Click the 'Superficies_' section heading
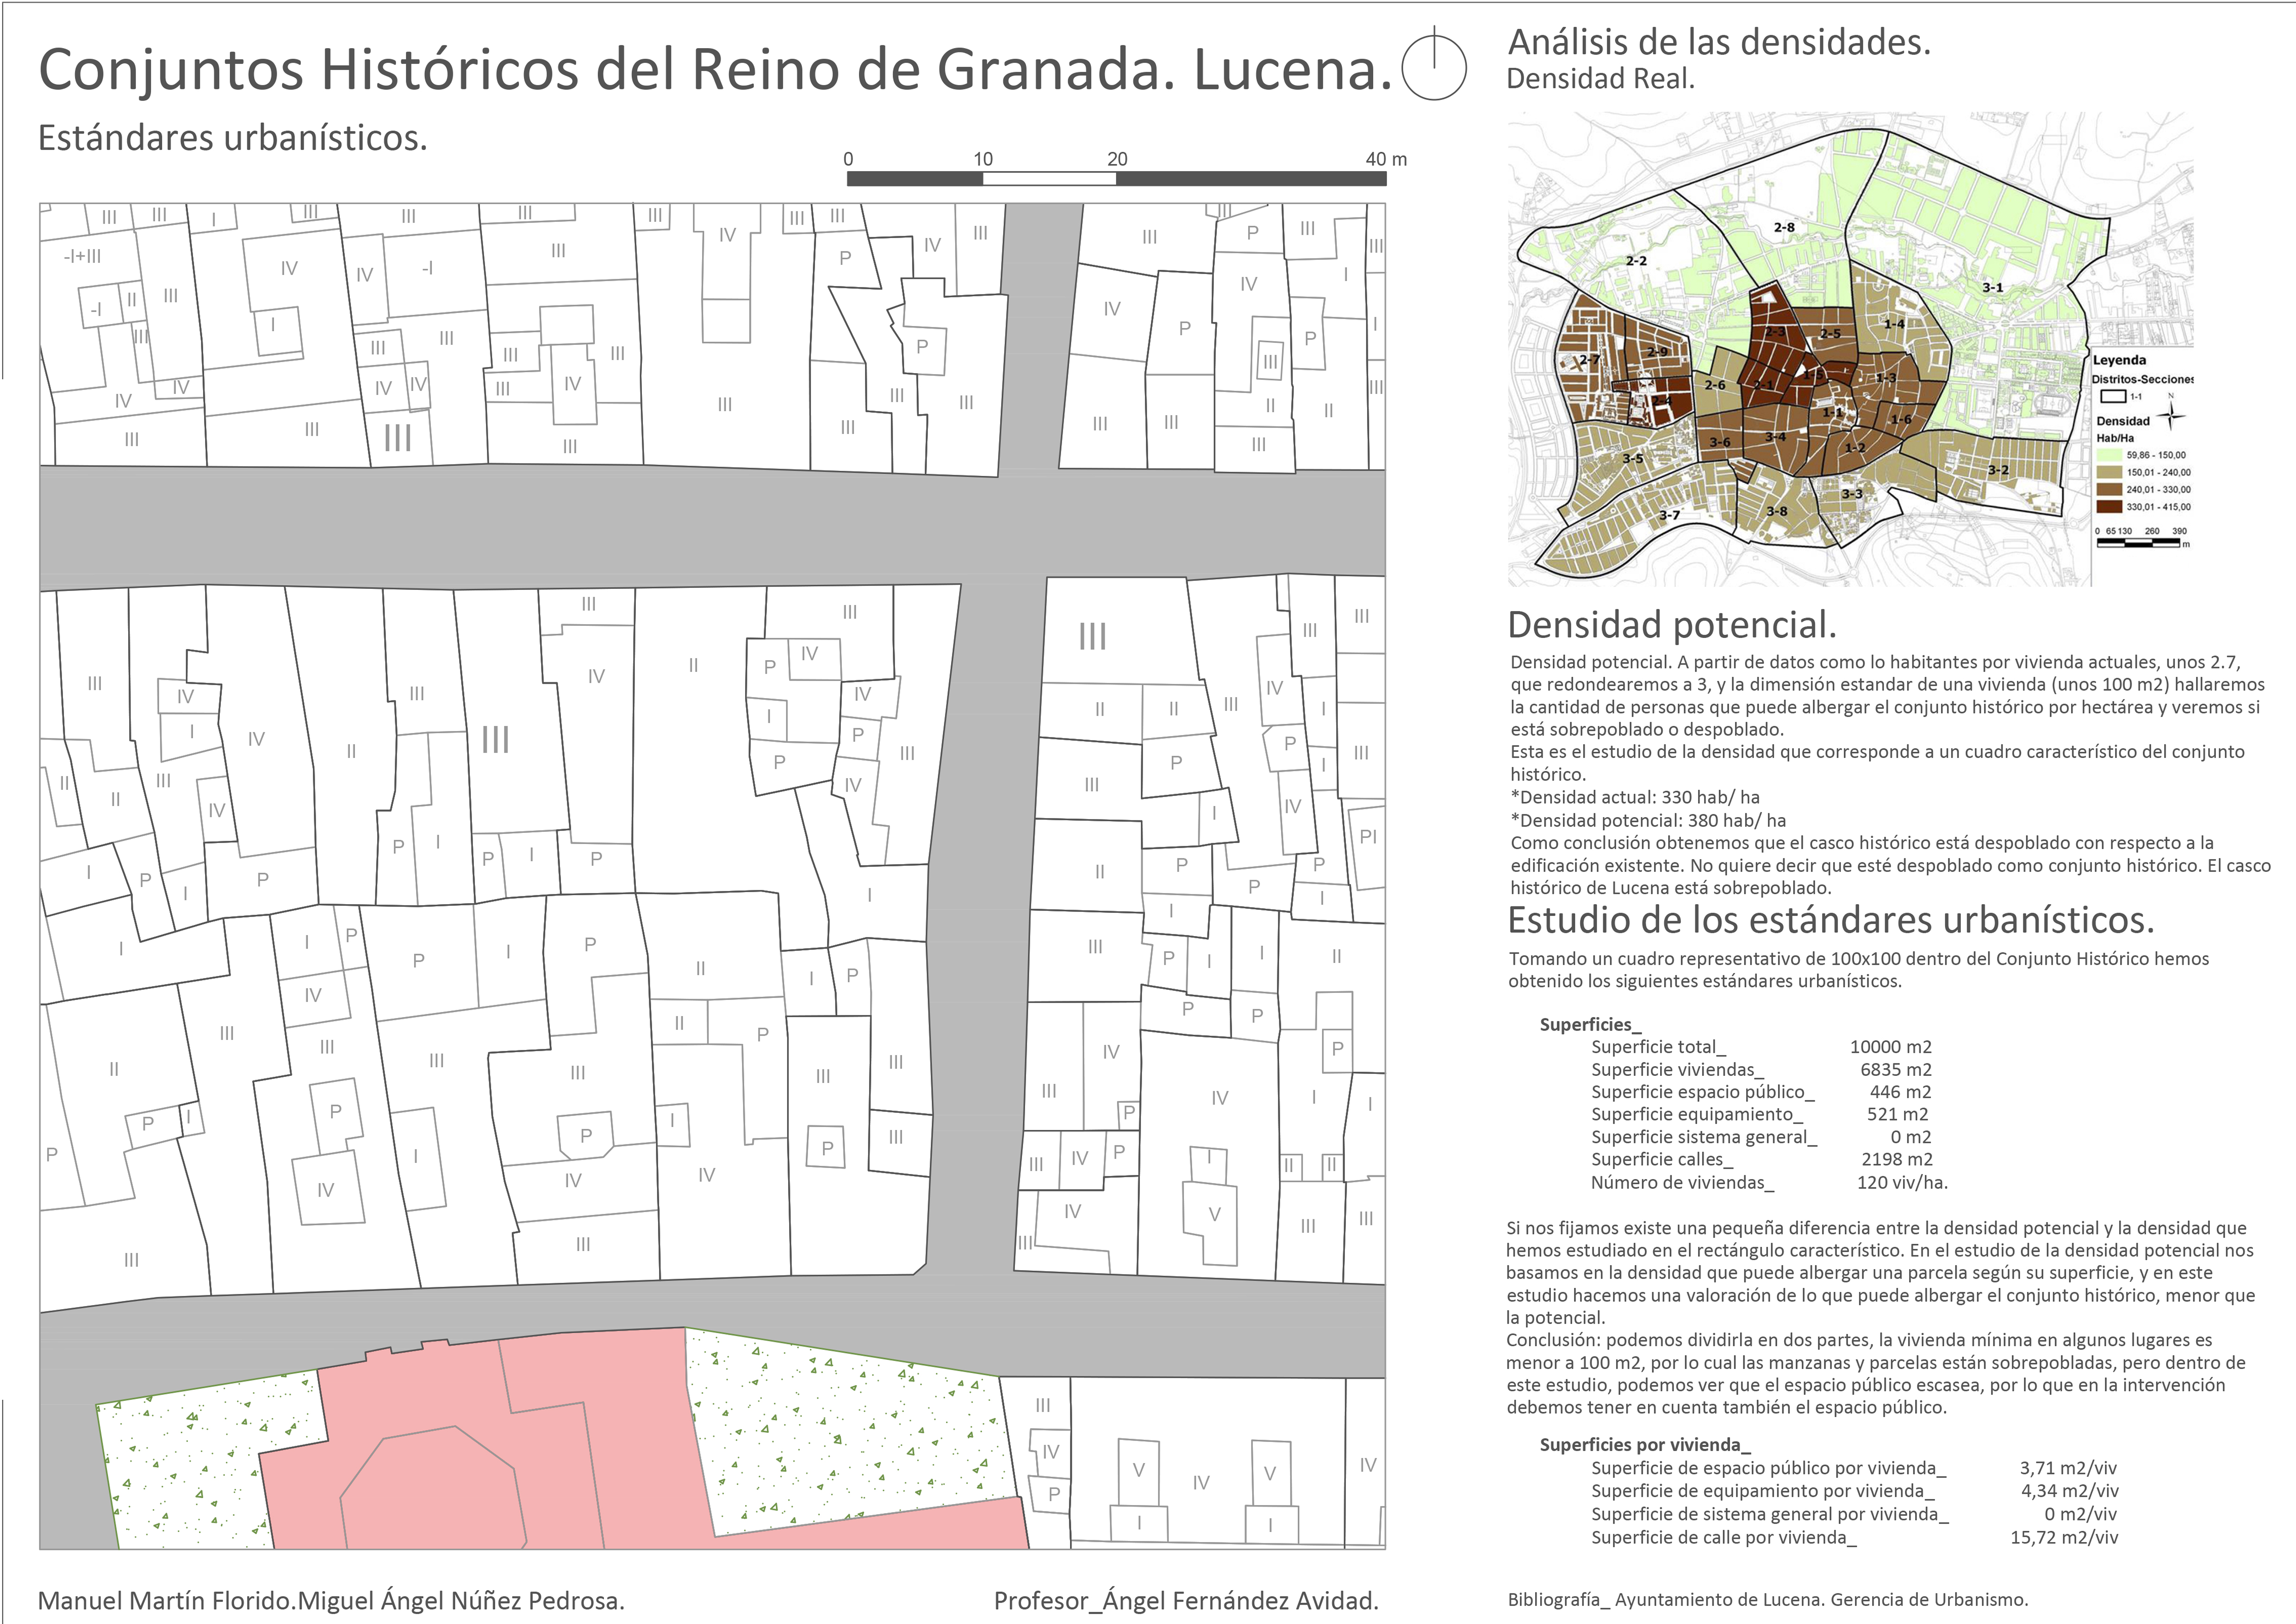 (x=1590, y=1024)
